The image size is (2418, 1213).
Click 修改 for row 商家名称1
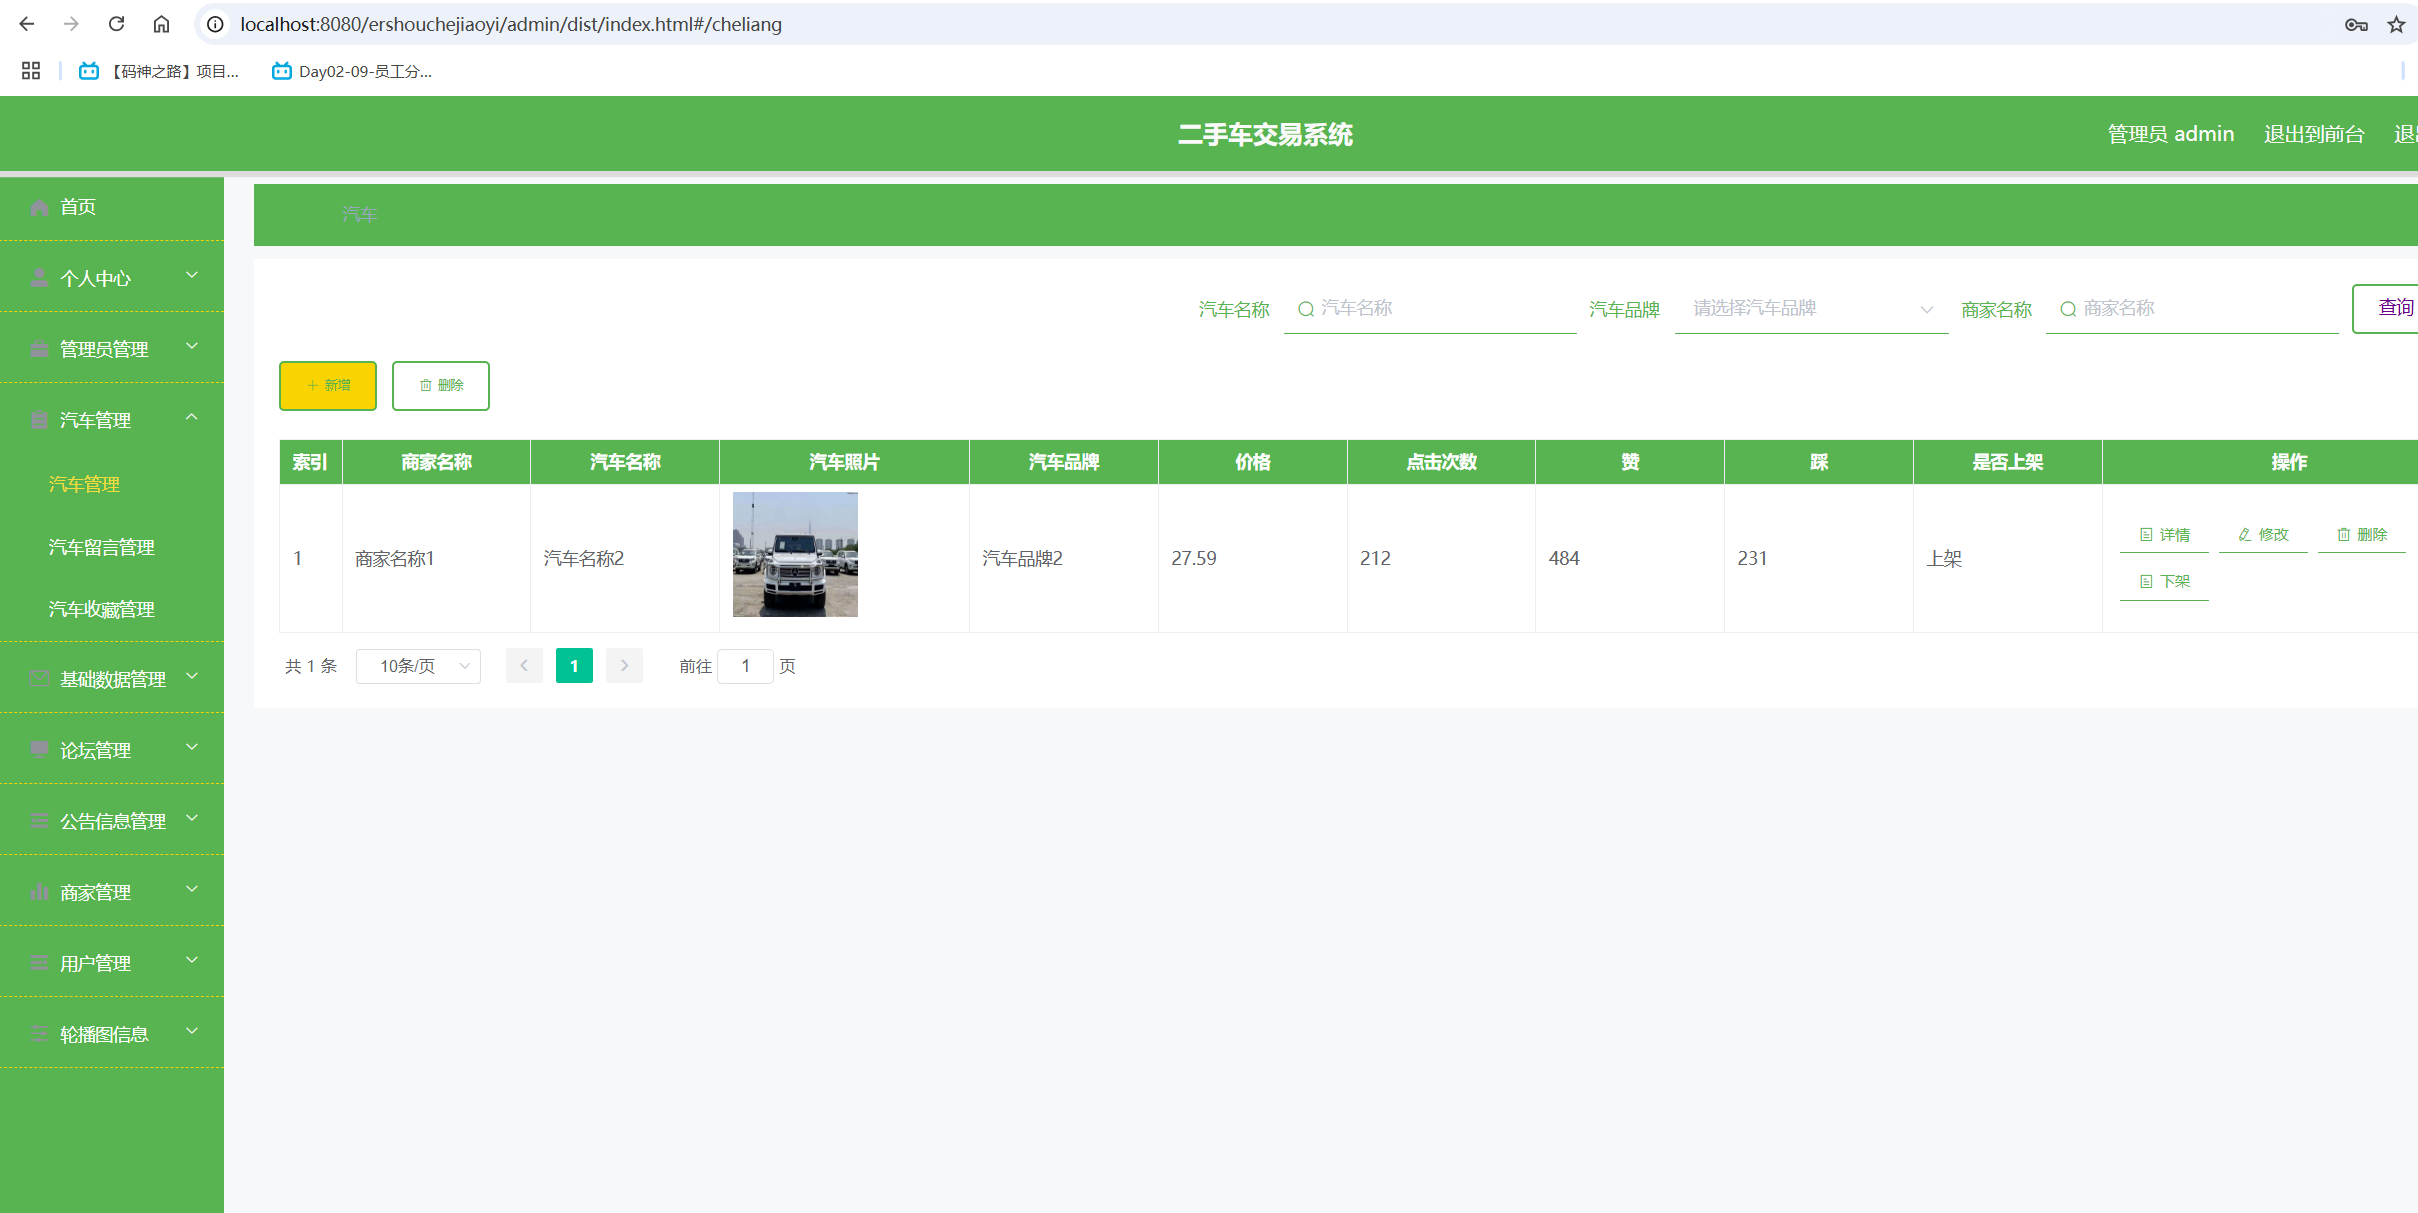point(2263,535)
